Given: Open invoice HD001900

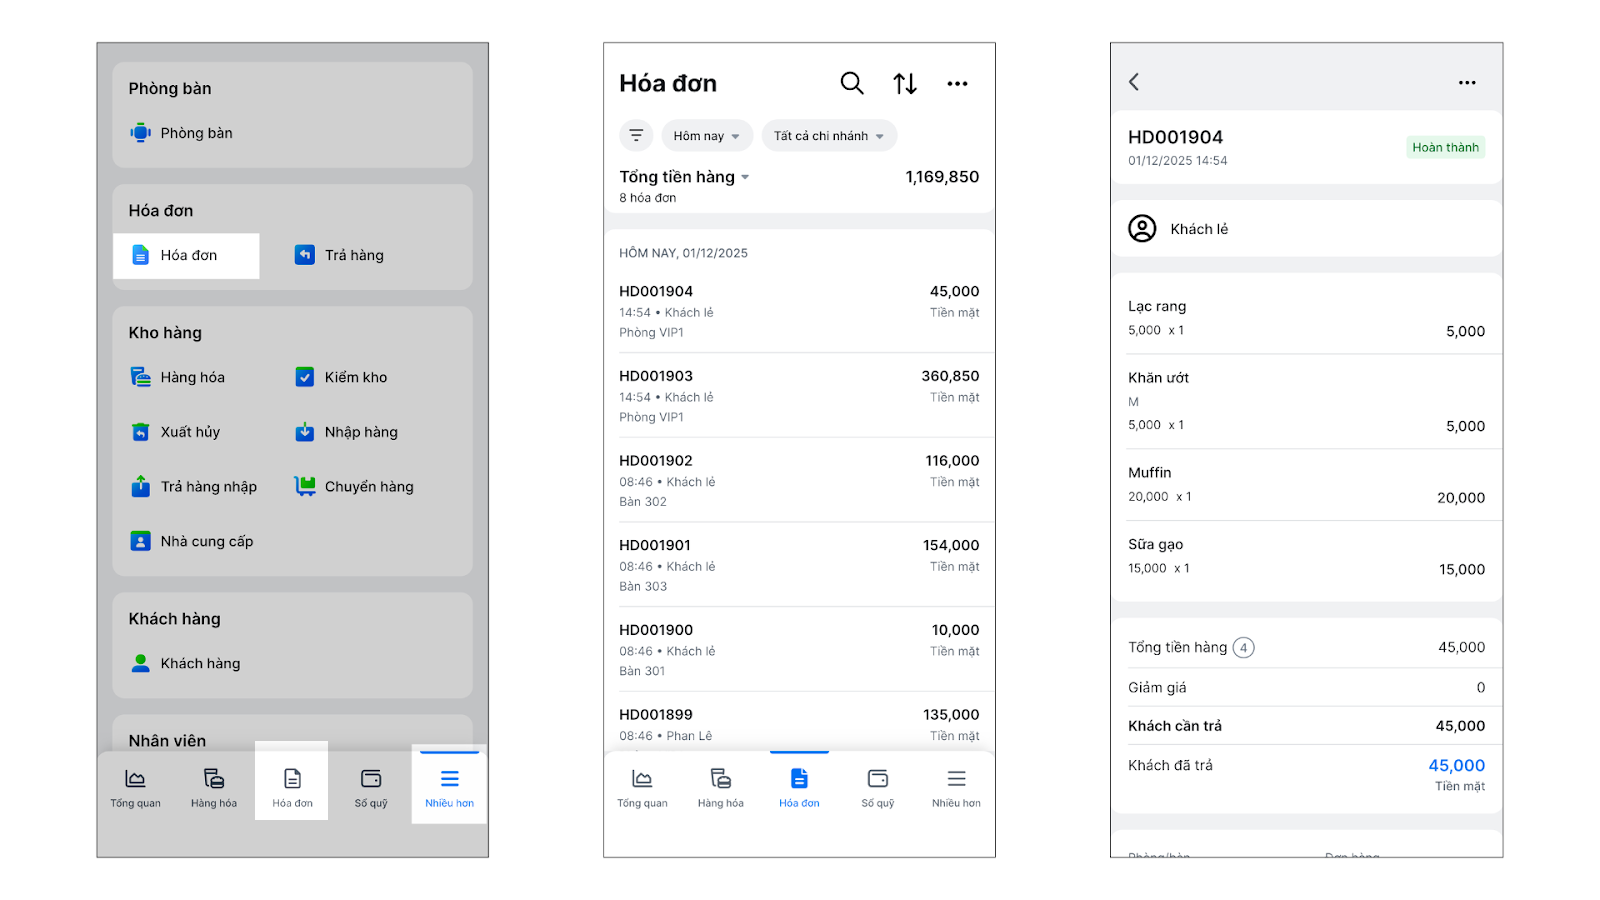Looking at the screenshot, I should pos(799,650).
